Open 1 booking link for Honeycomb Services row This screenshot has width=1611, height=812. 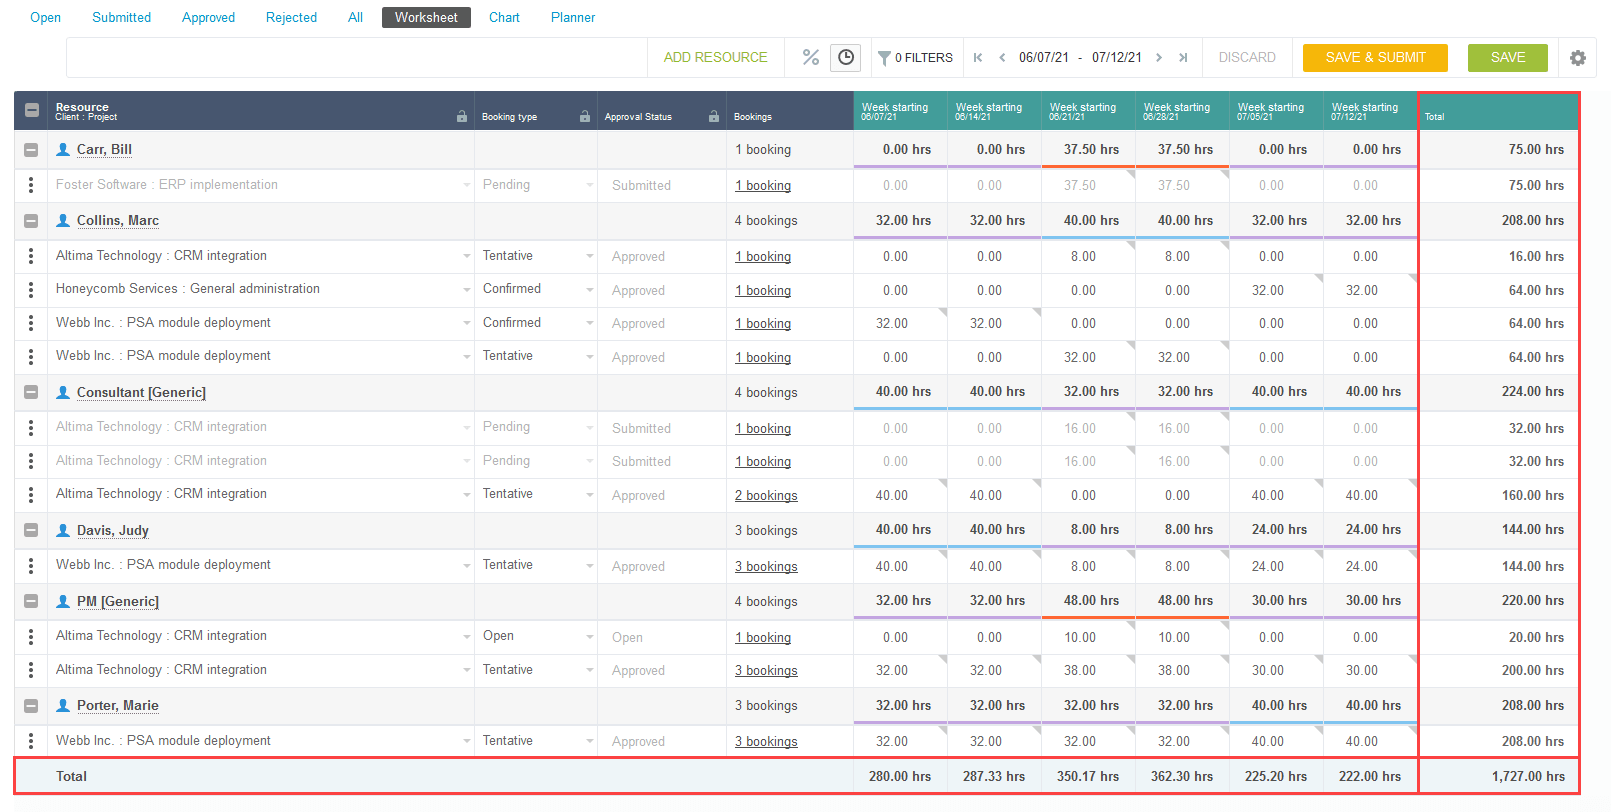click(x=763, y=290)
